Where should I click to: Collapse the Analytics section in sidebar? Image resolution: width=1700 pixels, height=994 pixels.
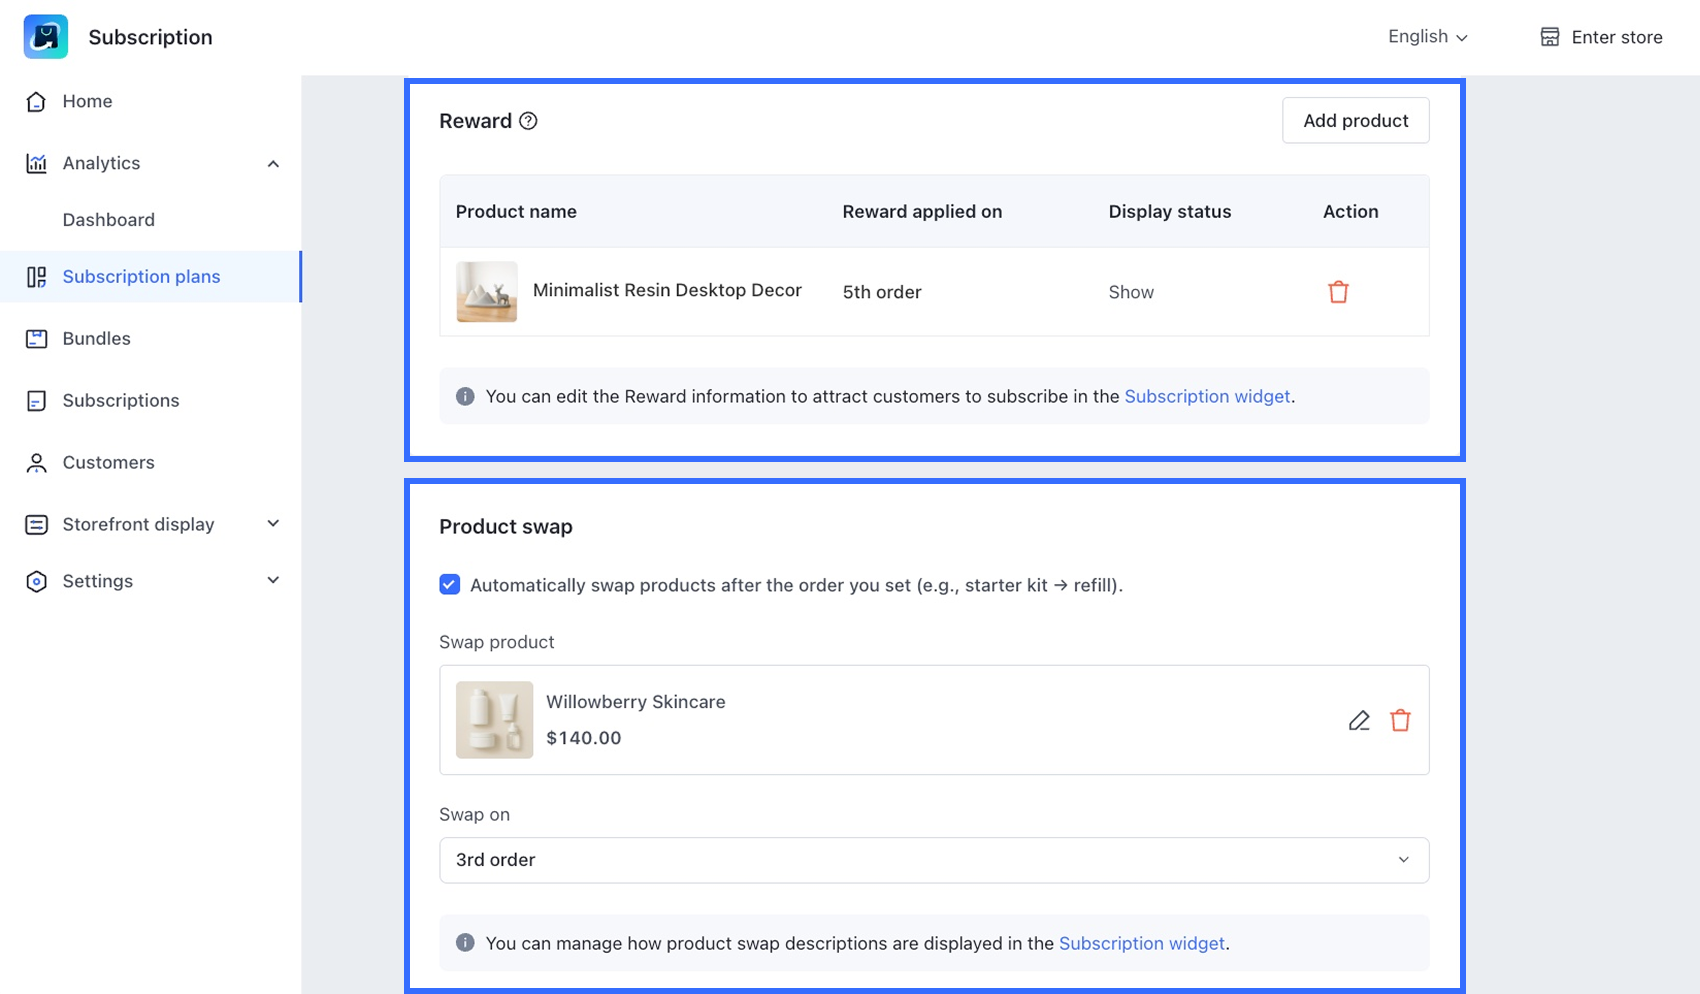273,164
